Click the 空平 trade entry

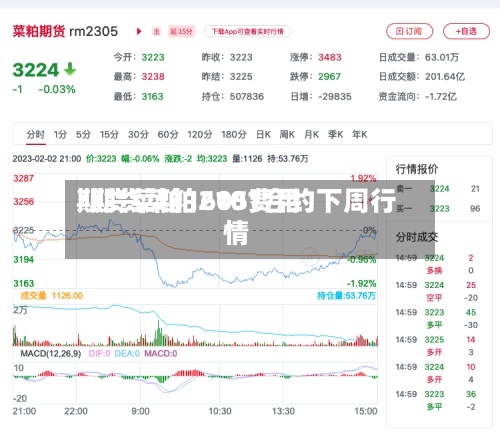434,298
